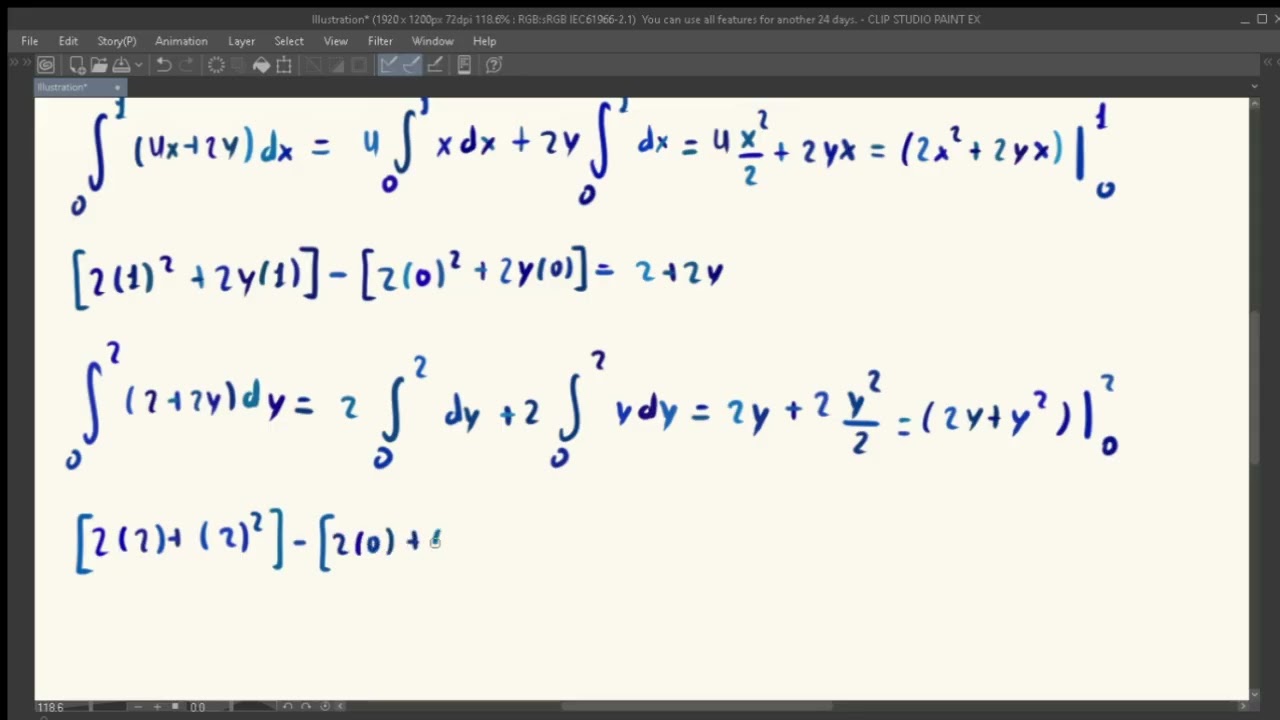Expand the Save options dropdown arrow
Image resolution: width=1280 pixels, height=720 pixels.
click(139, 65)
